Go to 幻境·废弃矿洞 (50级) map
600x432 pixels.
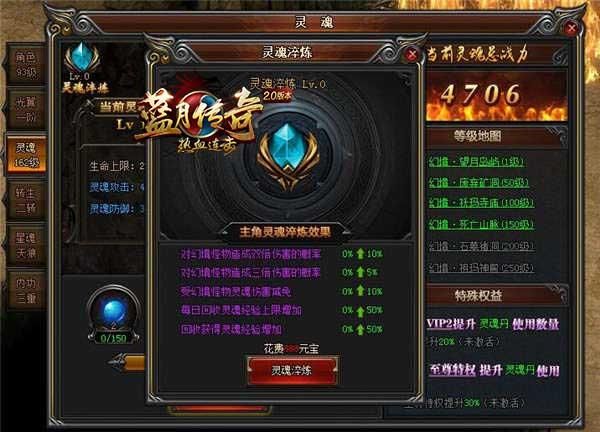pyautogui.click(x=479, y=182)
